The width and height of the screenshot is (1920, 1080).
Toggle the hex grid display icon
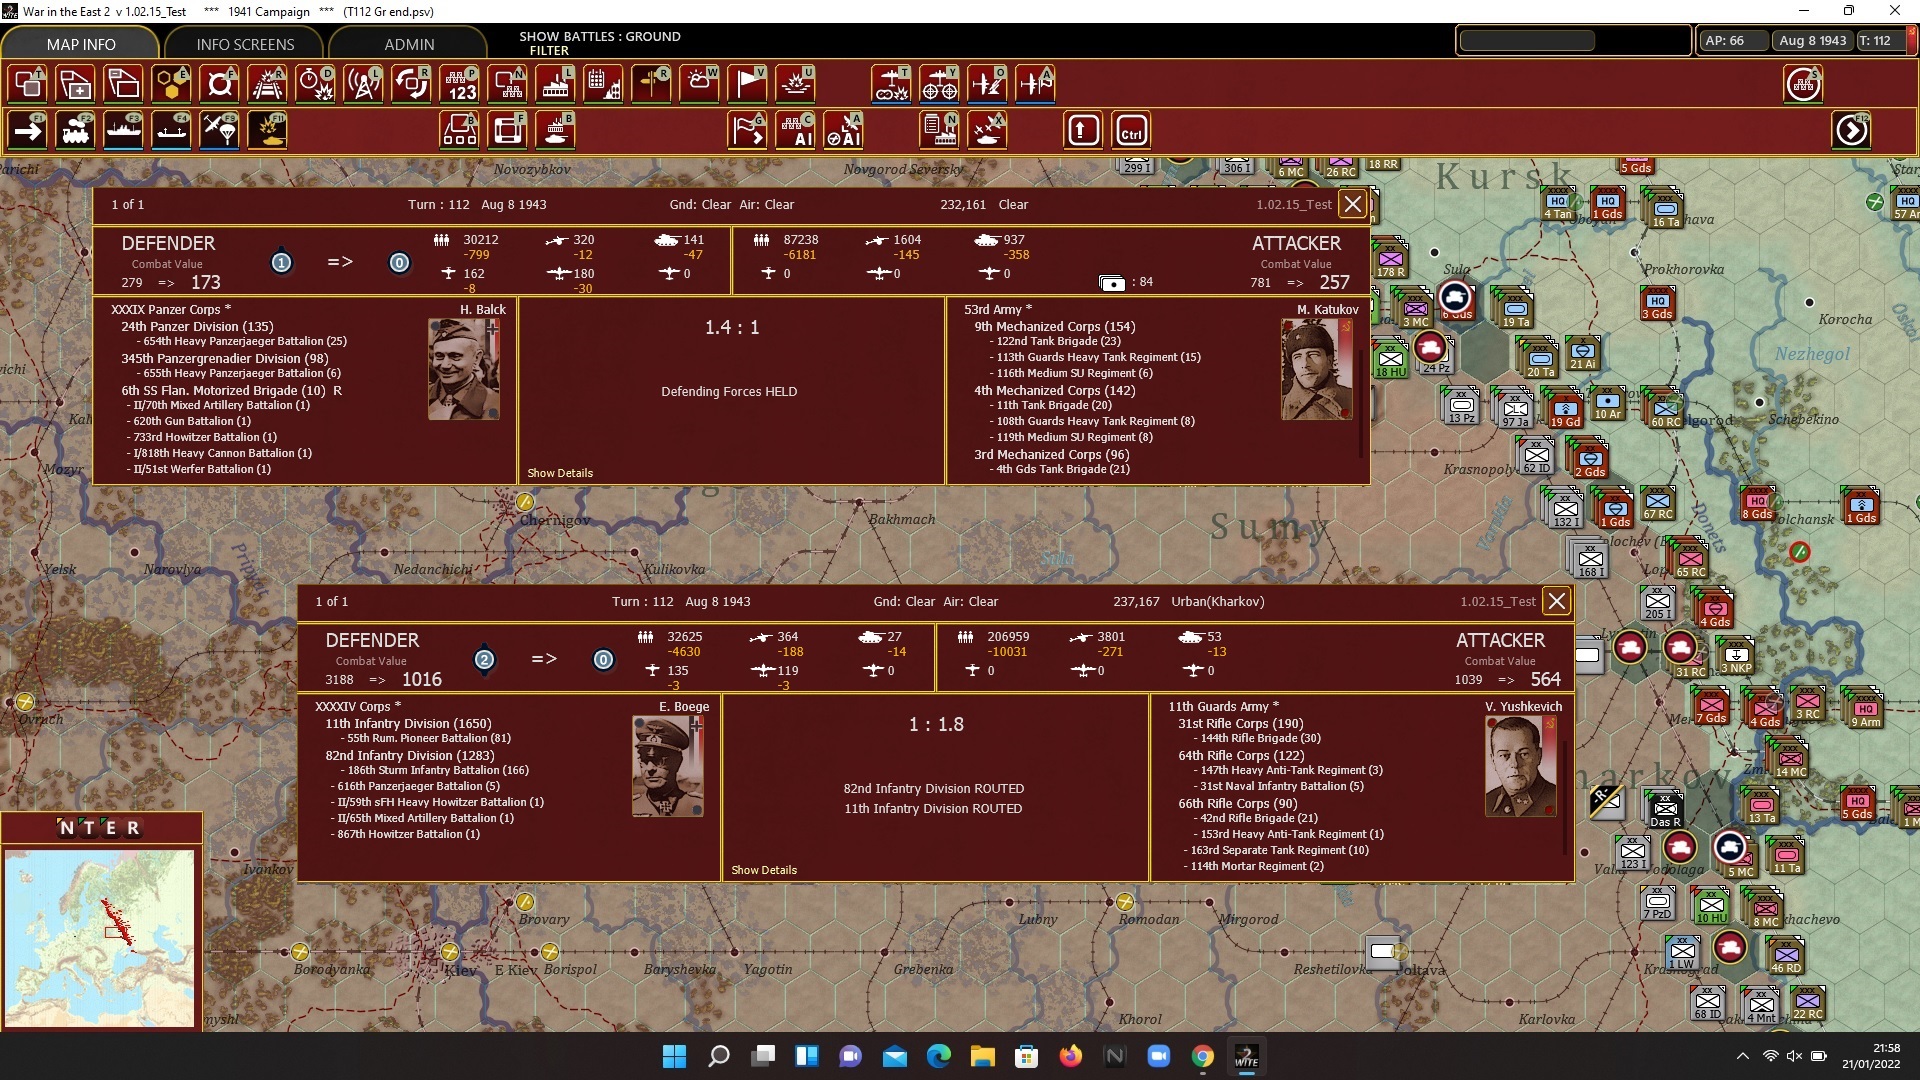171,84
